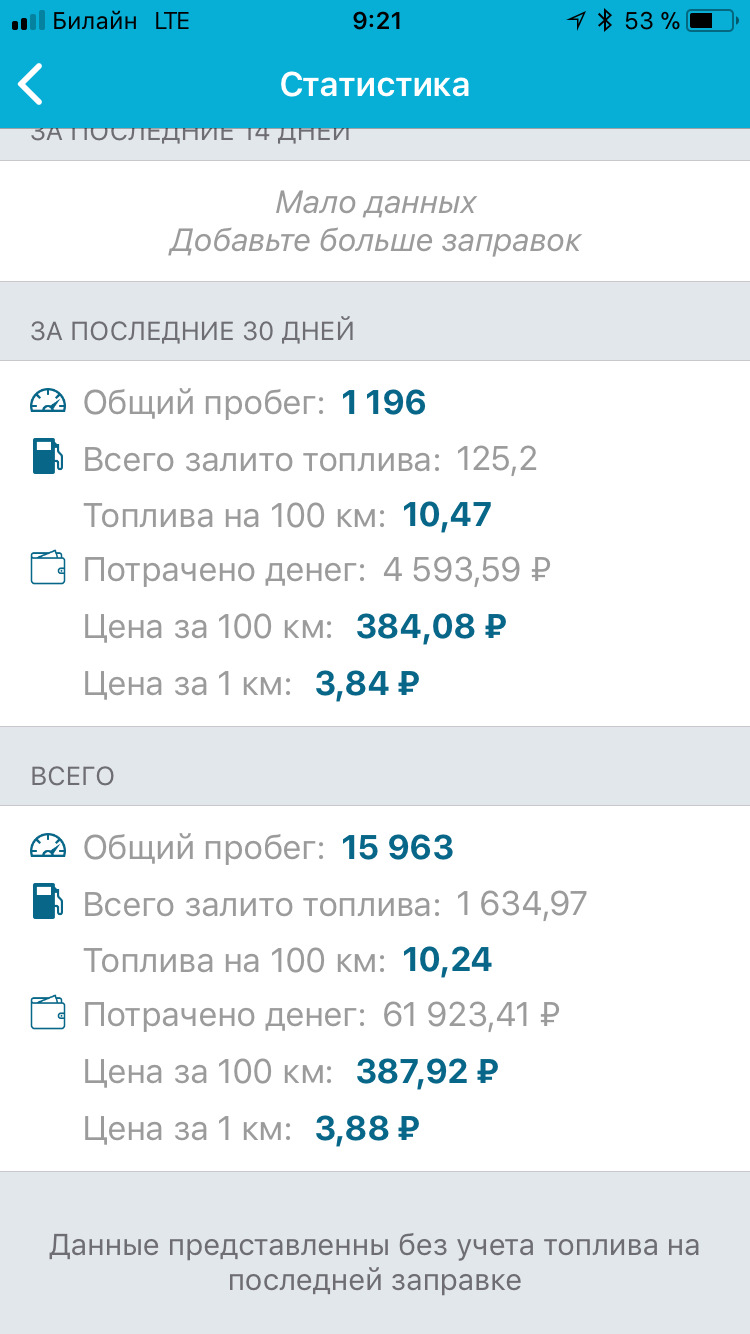Screen dimensions: 750x1334
Task: Select the 30-day mileage value 1 196
Action: tap(384, 403)
